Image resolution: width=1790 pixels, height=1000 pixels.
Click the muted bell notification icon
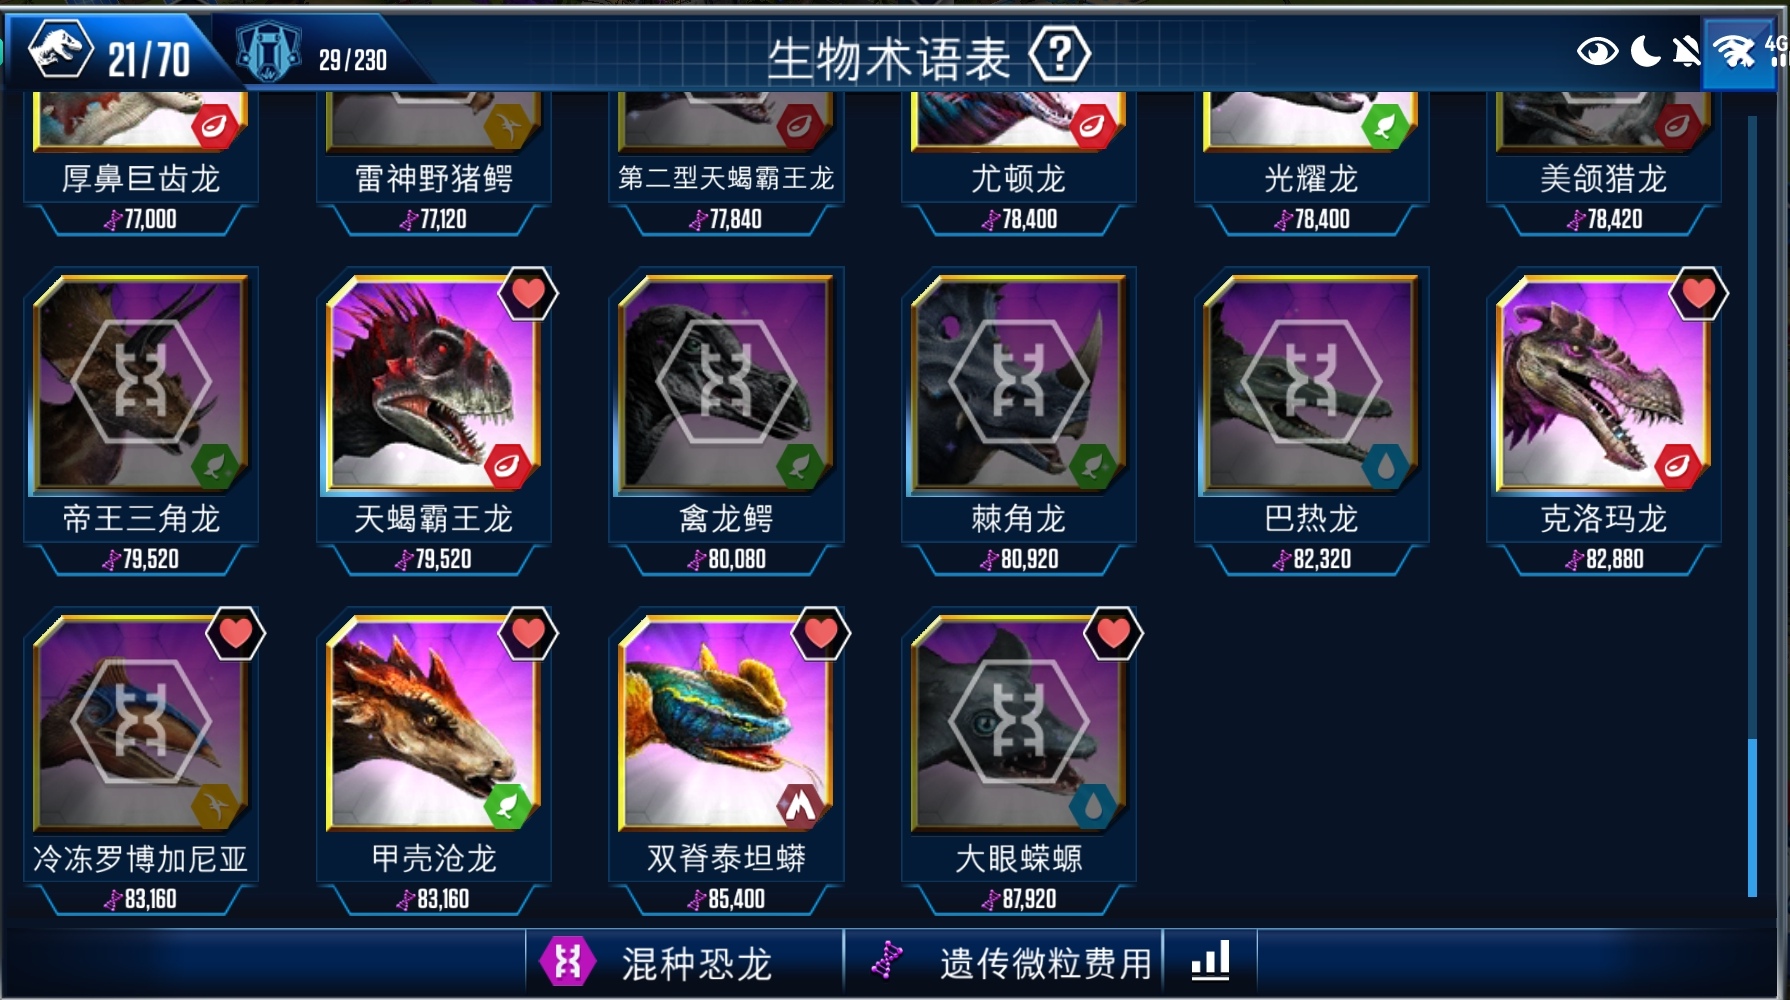tap(1686, 50)
